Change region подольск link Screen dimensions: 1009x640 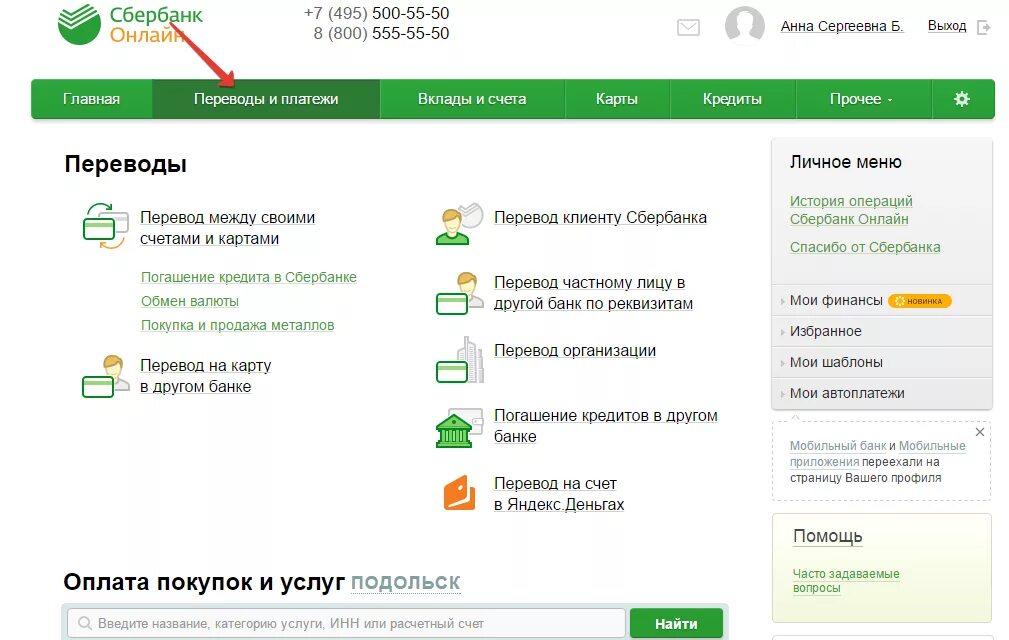pos(405,581)
